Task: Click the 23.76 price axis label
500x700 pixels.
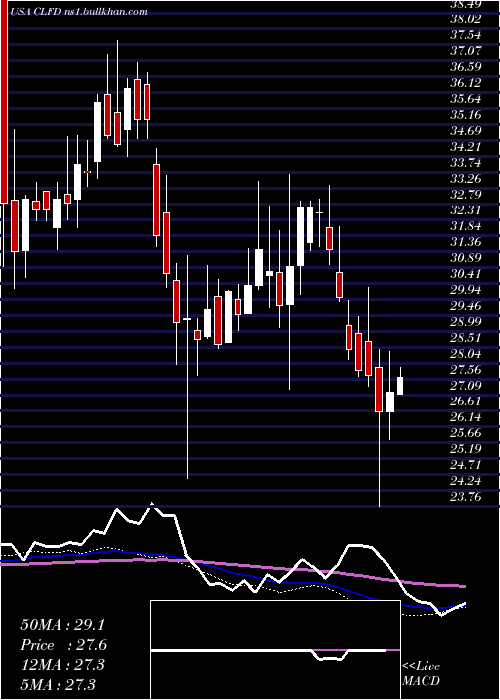Action: click(466, 497)
